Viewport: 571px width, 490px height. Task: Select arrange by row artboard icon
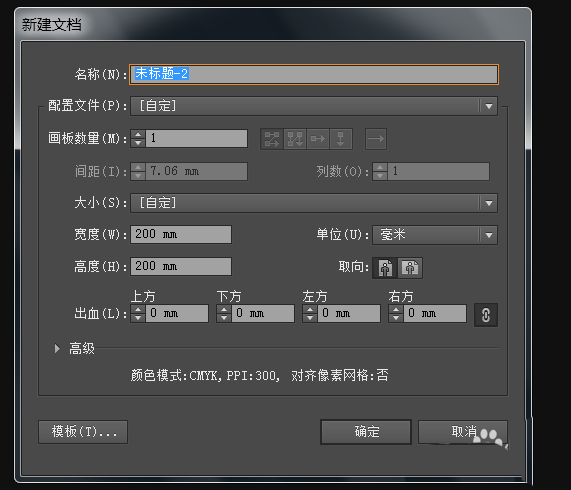click(318, 139)
